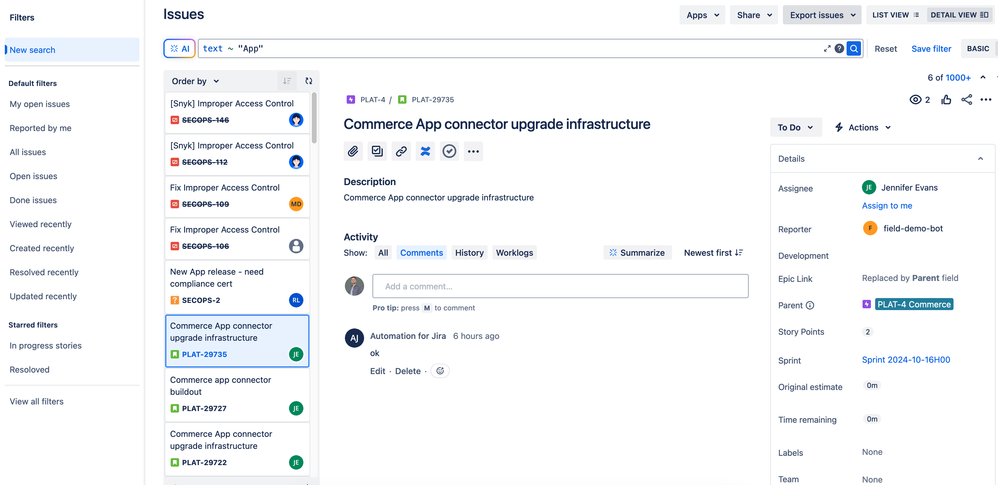Show History activity tab
998x485 pixels.
[470, 253]
